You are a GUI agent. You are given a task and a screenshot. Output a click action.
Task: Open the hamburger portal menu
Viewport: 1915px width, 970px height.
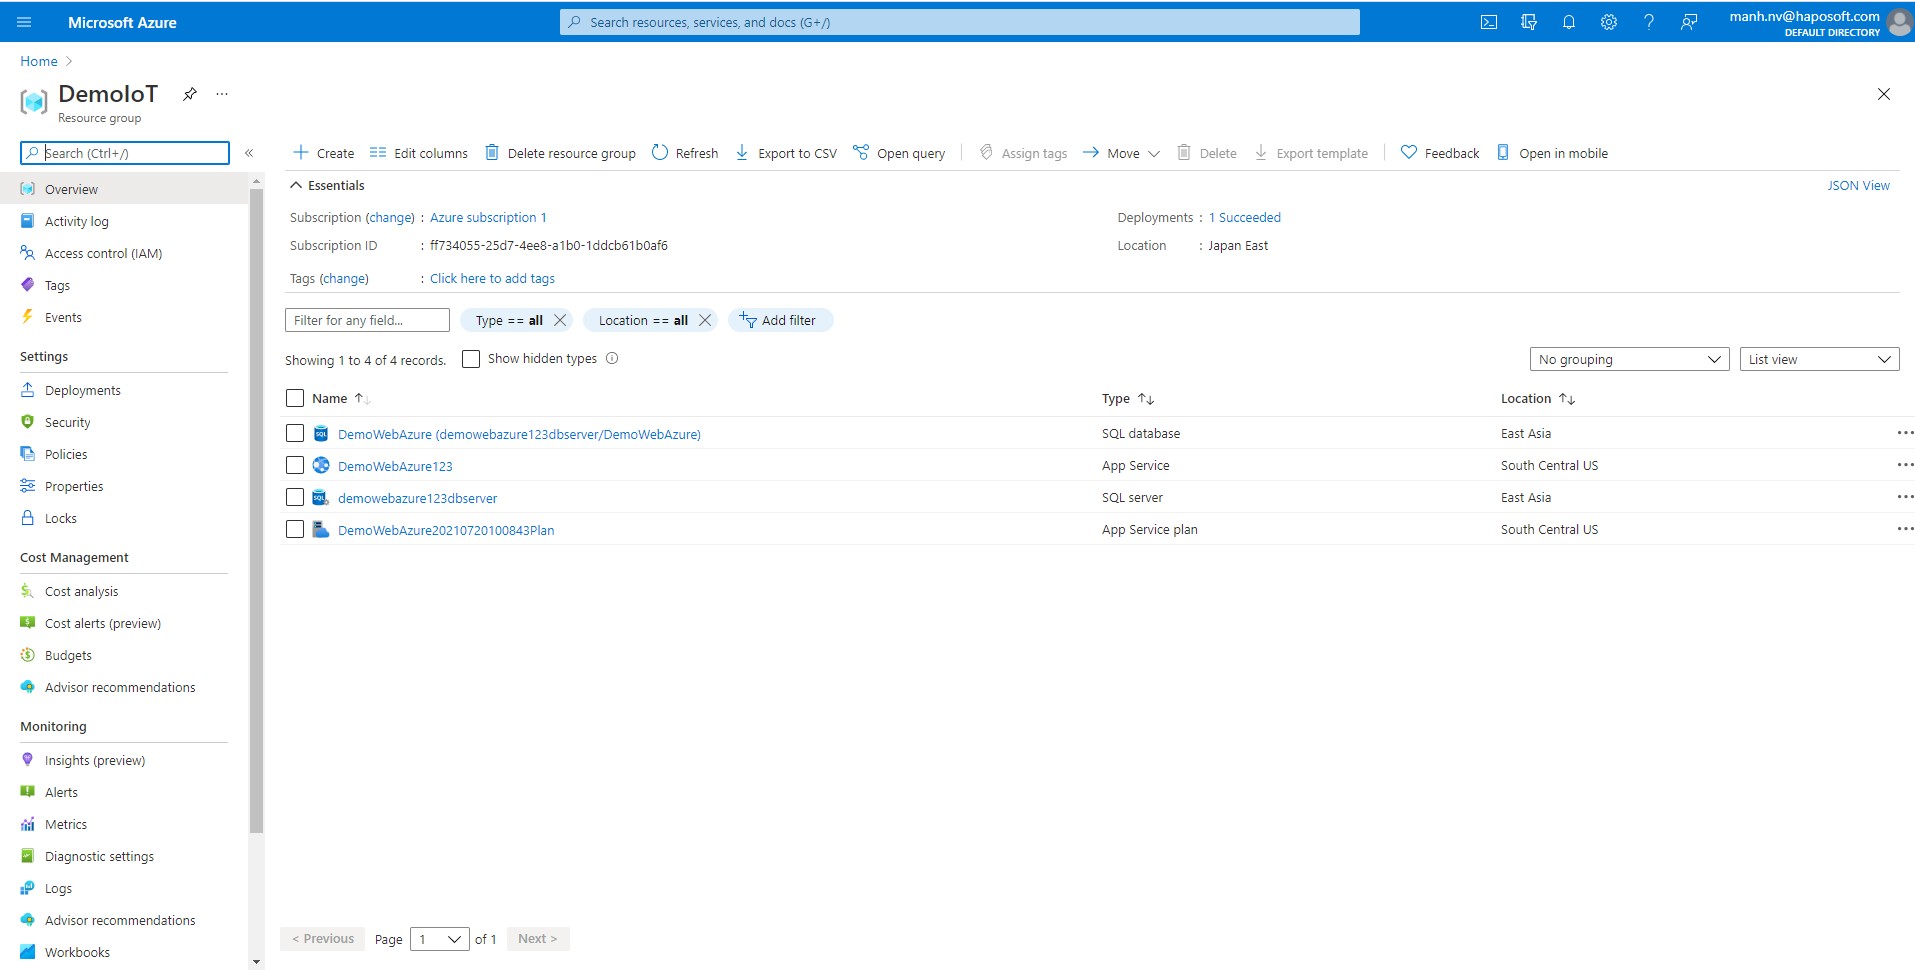pyautogui.click(x=24, y=22)
